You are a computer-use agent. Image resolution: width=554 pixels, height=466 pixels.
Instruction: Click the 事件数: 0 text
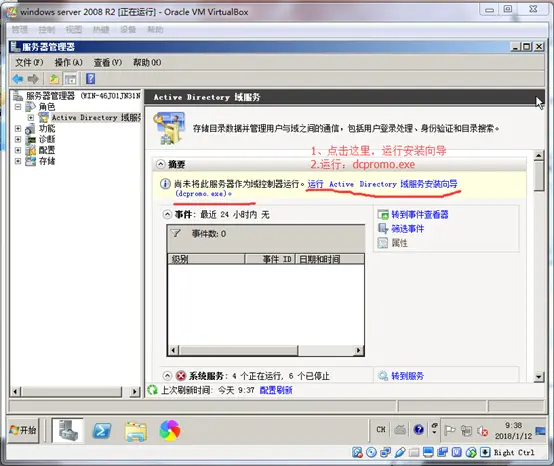(x=209, y=234)
